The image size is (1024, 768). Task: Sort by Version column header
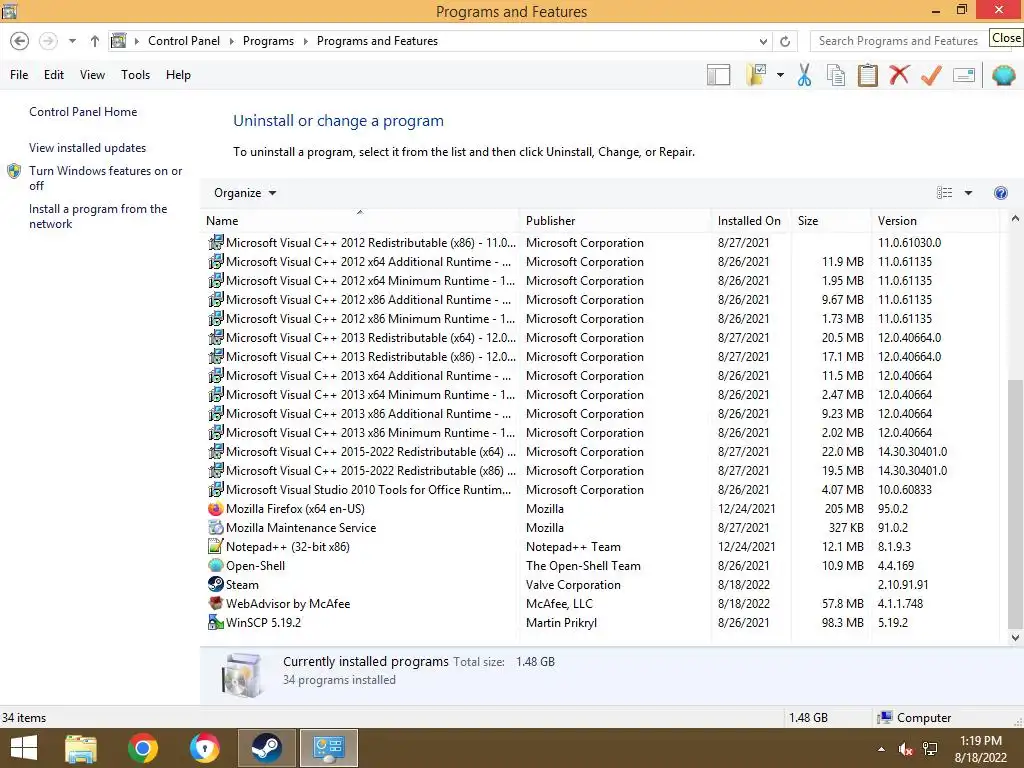936,221
